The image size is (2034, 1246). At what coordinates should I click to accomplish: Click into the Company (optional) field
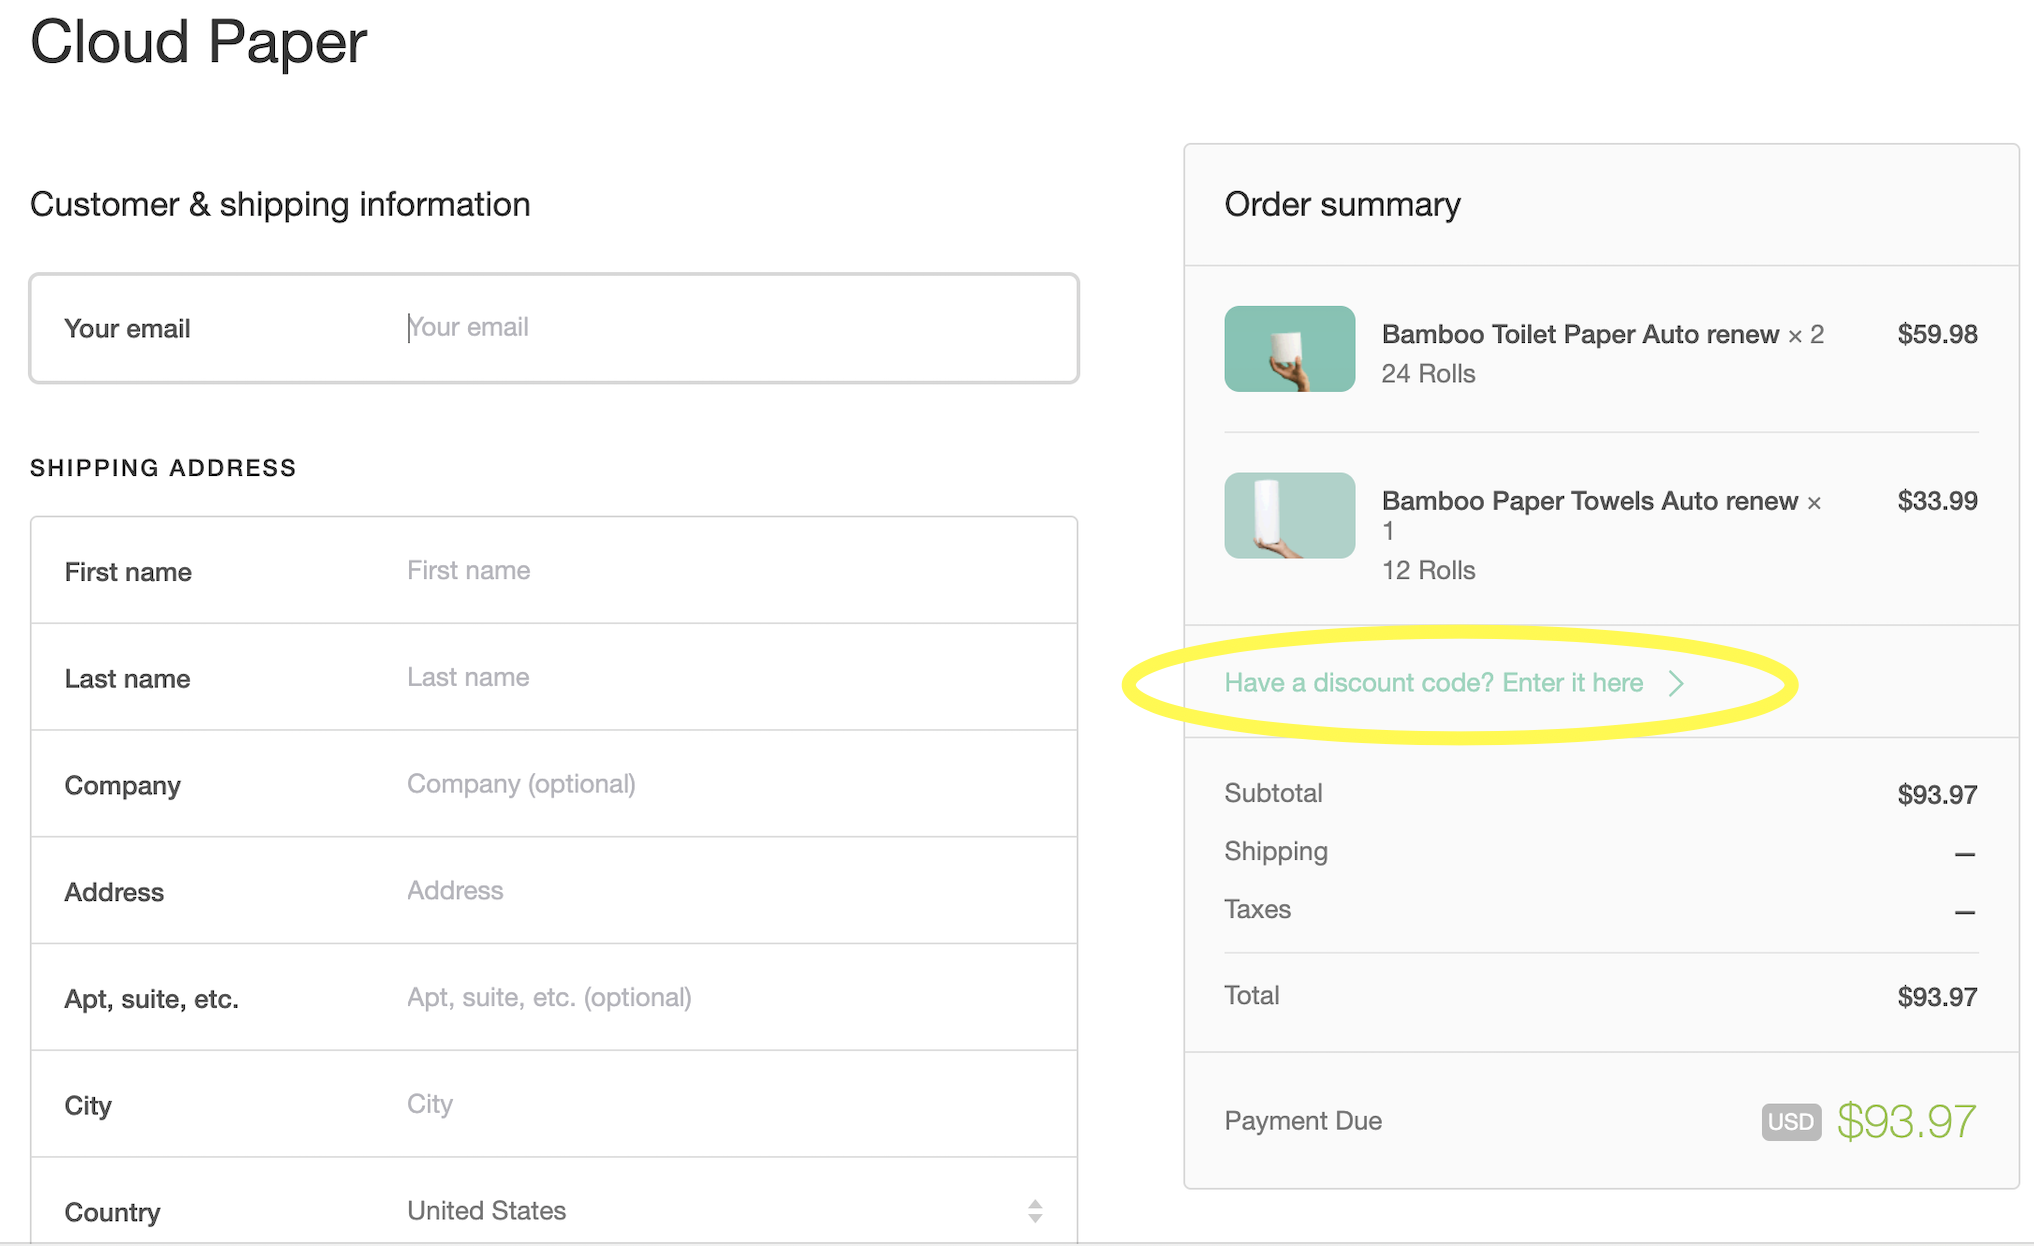click(554, 784)
